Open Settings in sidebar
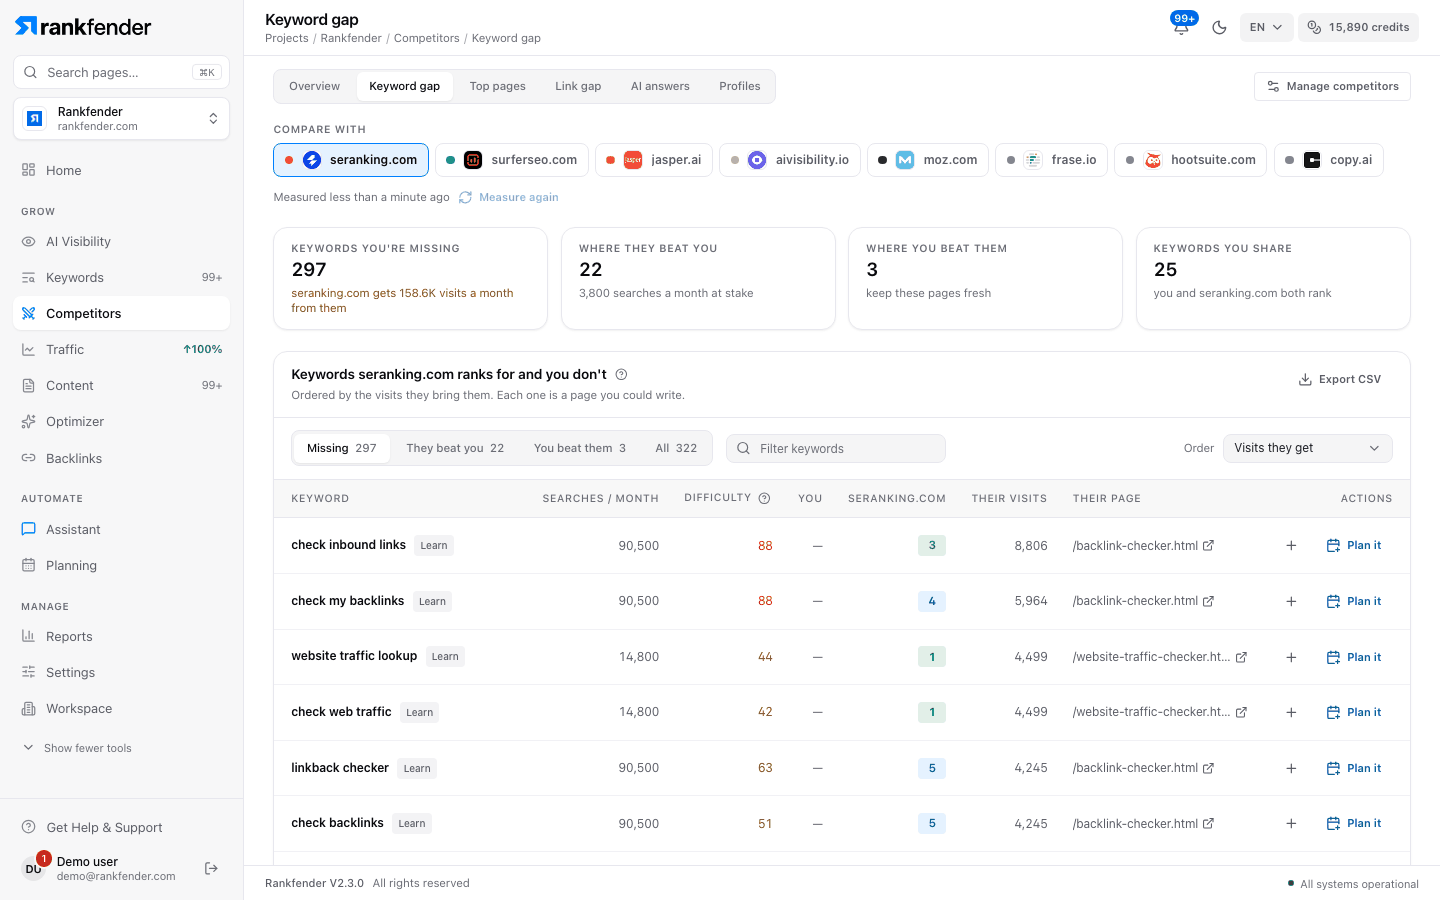Viewport: 1440px width, 900px height. click(x=121, y=672)
